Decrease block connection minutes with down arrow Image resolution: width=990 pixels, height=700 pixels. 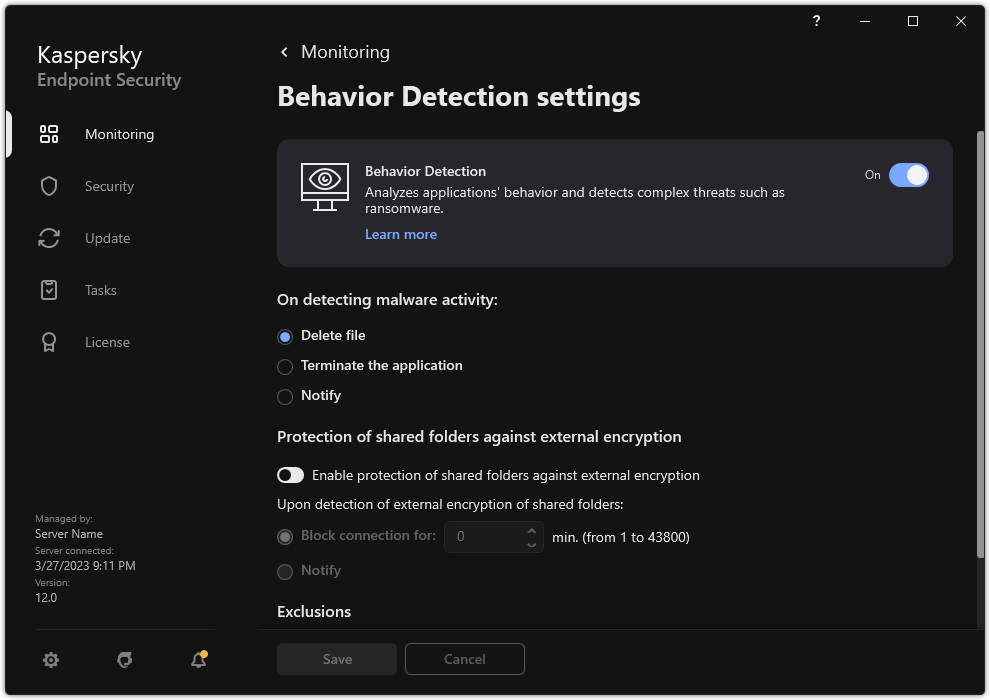pyautogui.click(x=532, y=544)
